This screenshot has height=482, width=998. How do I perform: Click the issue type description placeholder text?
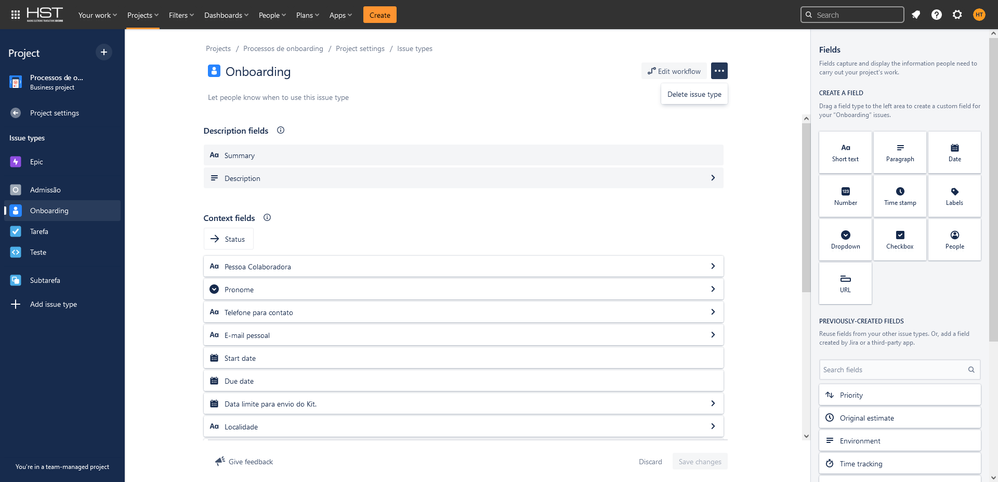278,98
